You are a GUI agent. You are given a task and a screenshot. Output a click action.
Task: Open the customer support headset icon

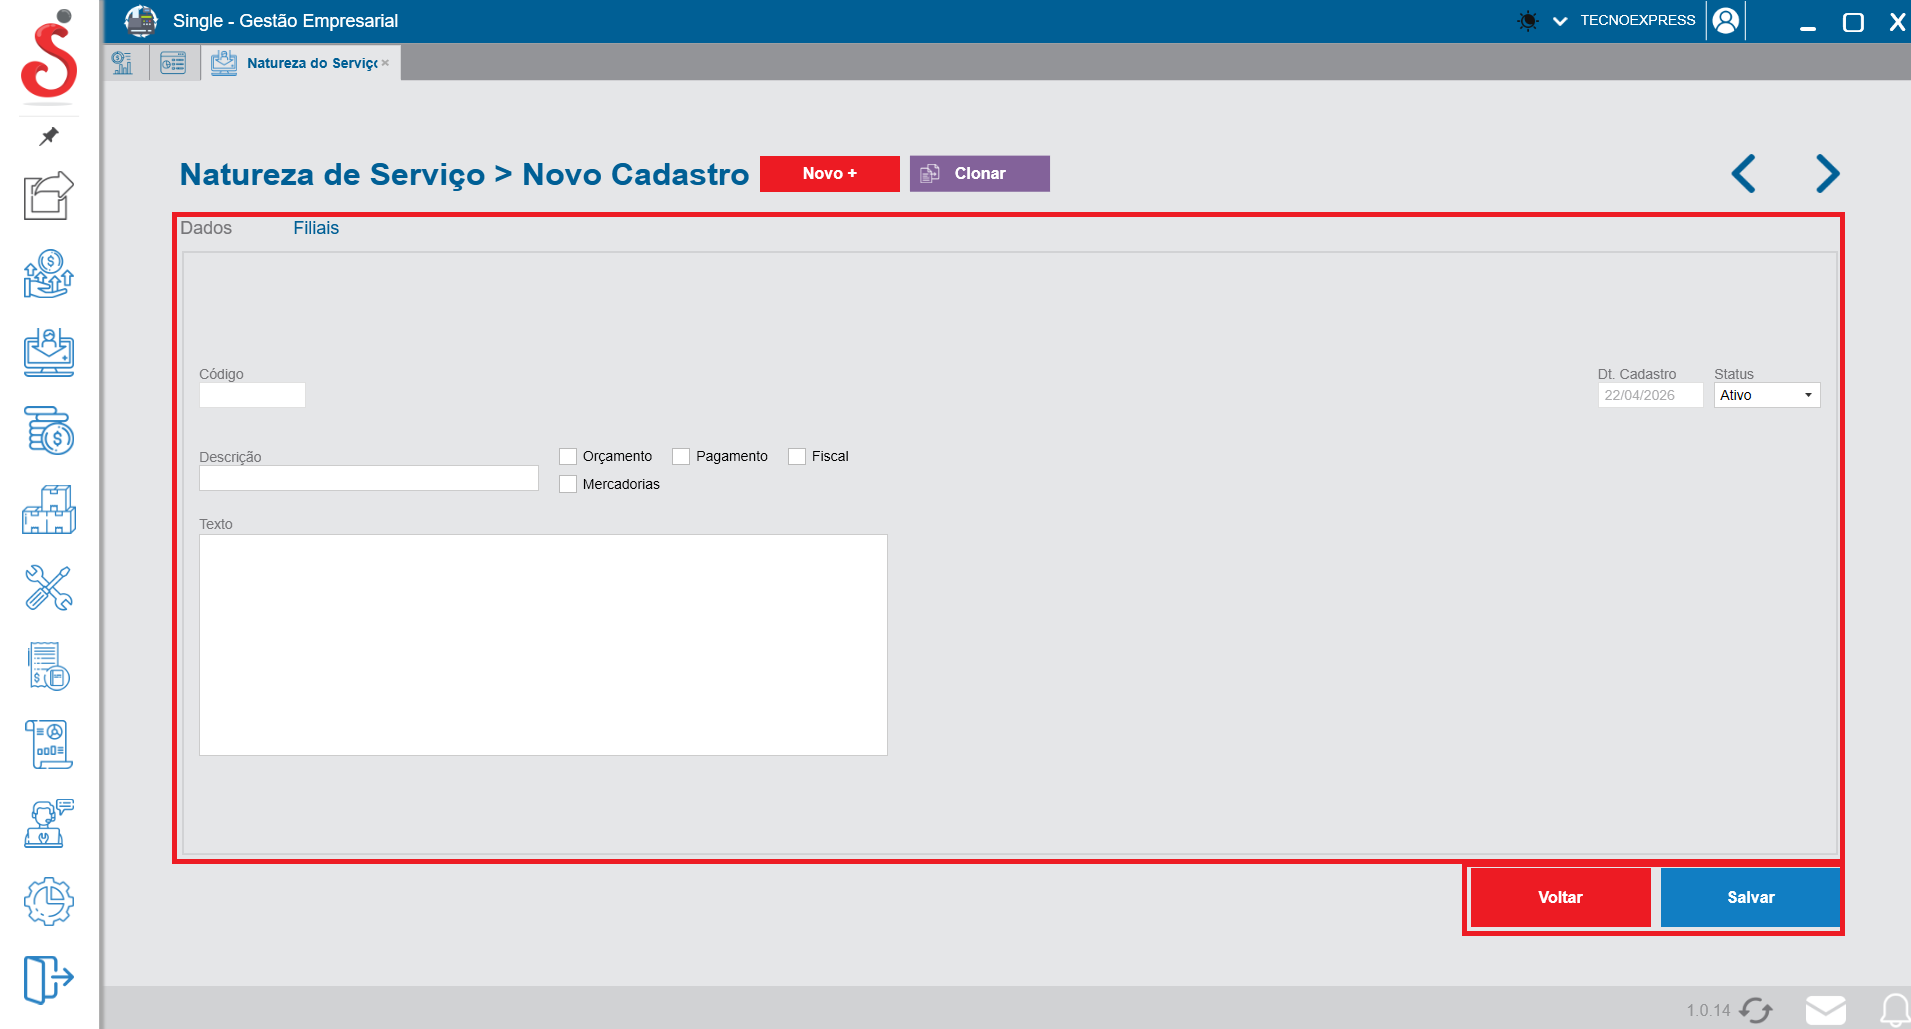49,823
